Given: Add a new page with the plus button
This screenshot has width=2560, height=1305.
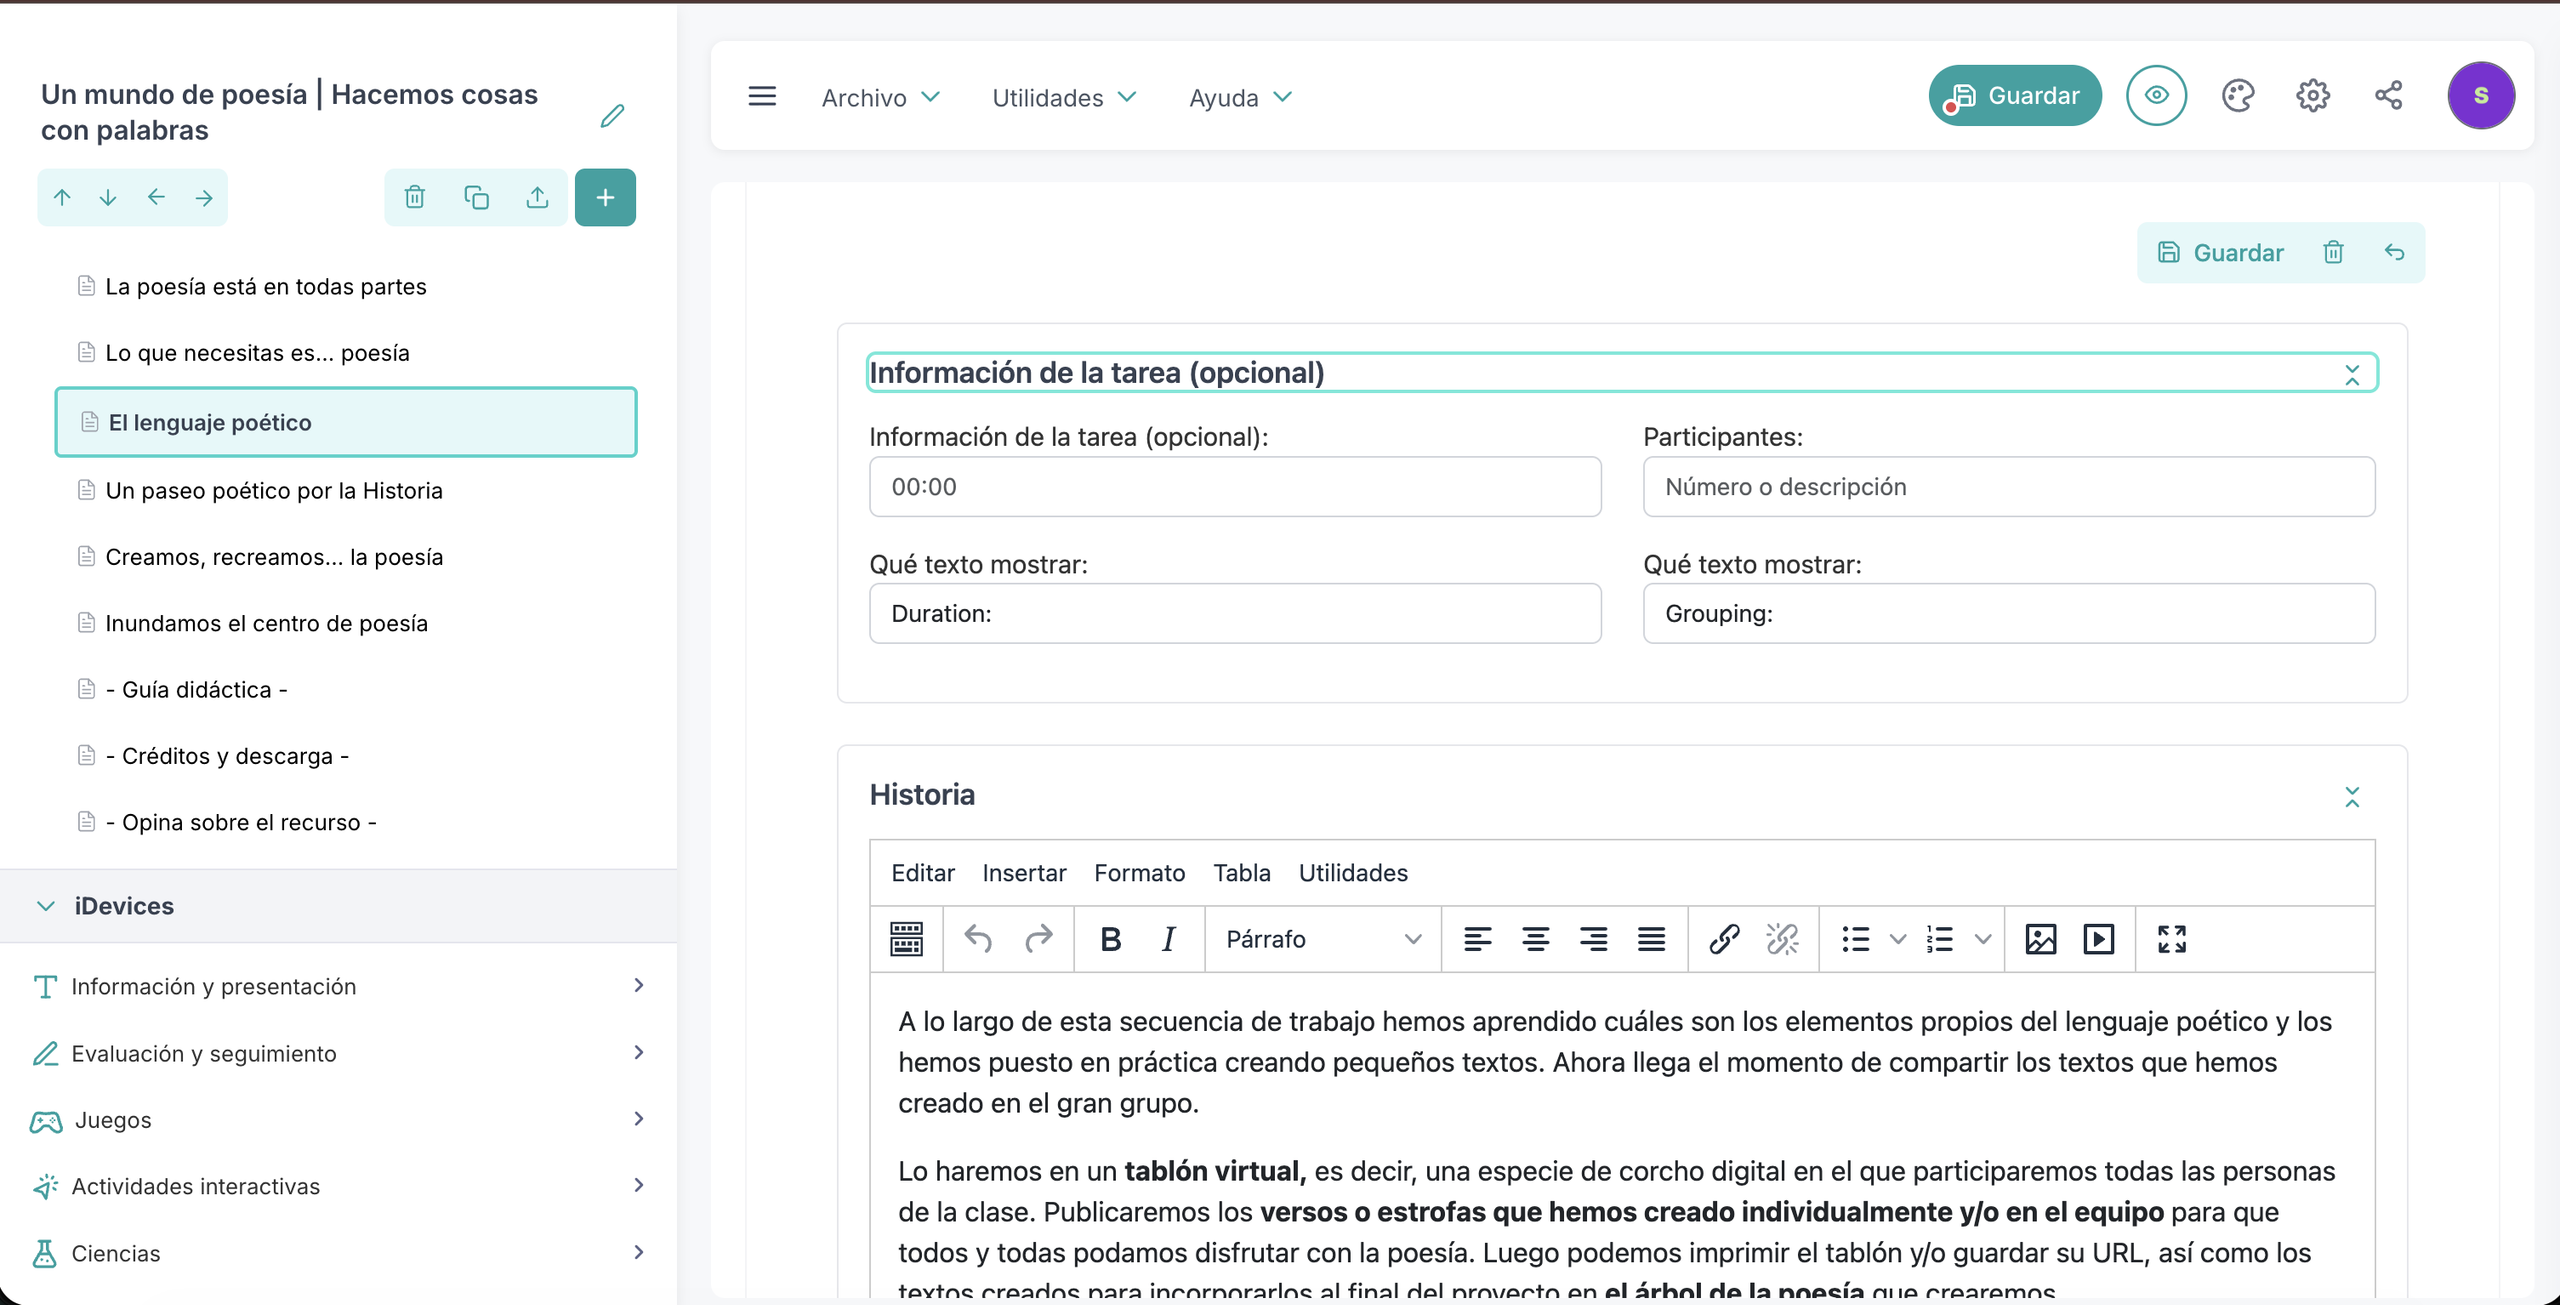Looking at the screenshot, I should [x=606, y=197].
